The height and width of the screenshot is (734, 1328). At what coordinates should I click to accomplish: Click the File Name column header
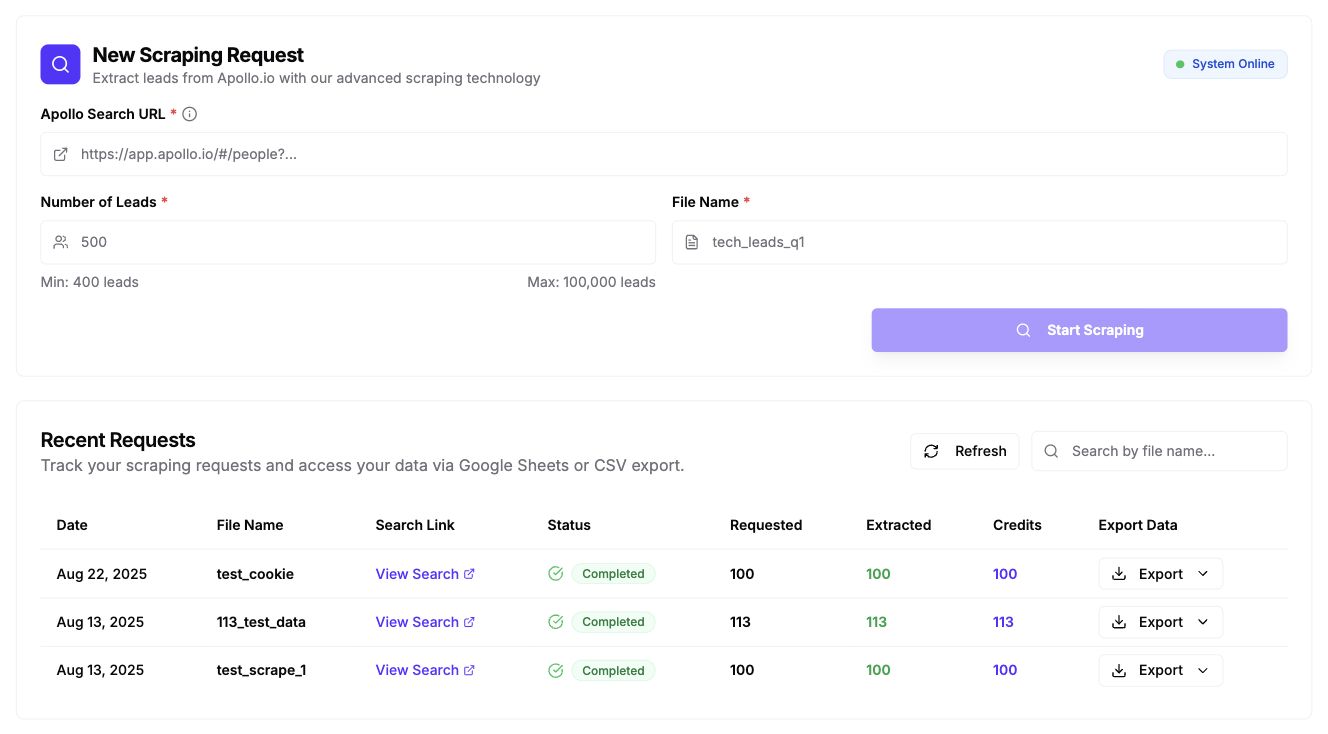click(250, 525)
